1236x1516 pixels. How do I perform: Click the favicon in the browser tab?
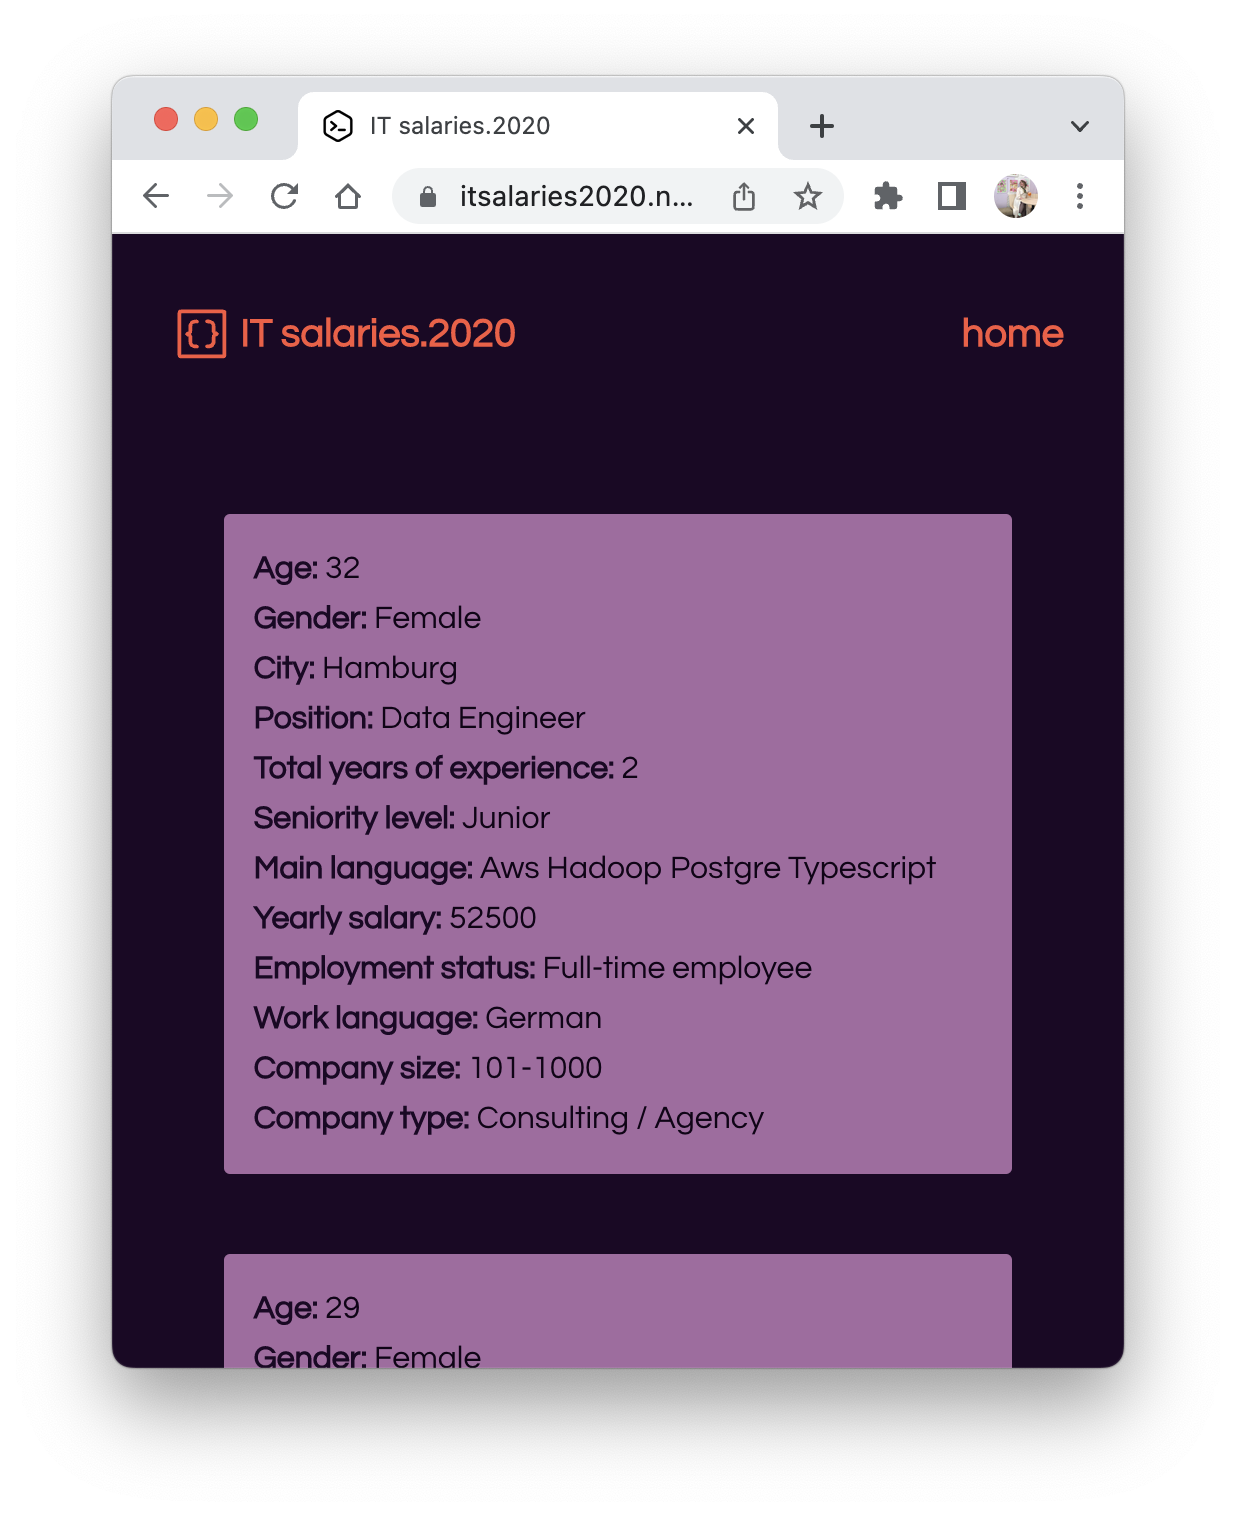click(x=338, y=125)
